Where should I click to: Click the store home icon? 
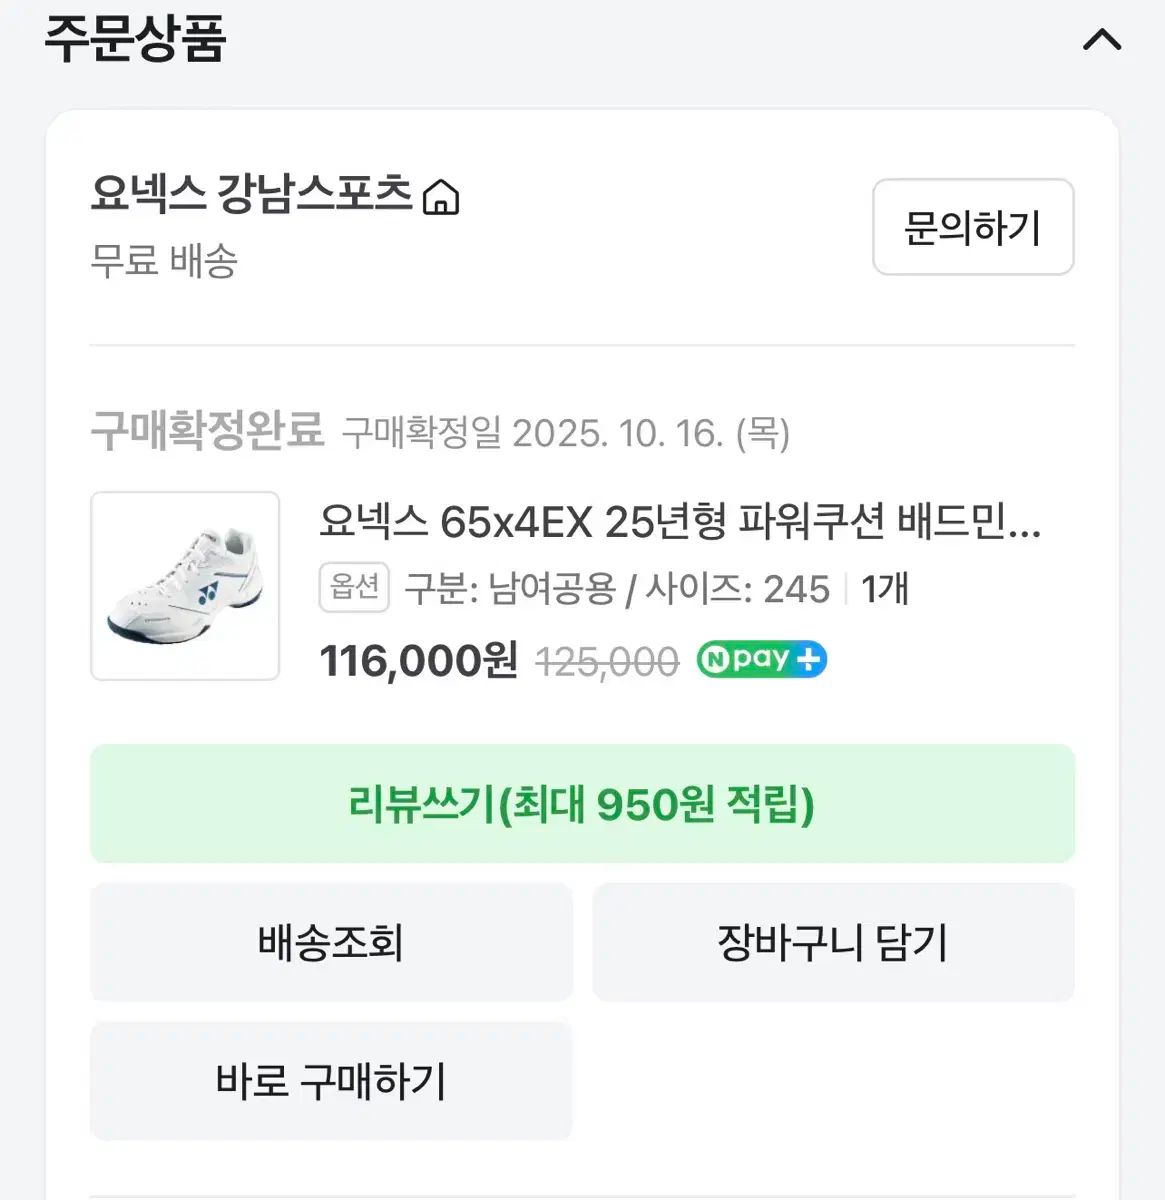coord(441,197)
